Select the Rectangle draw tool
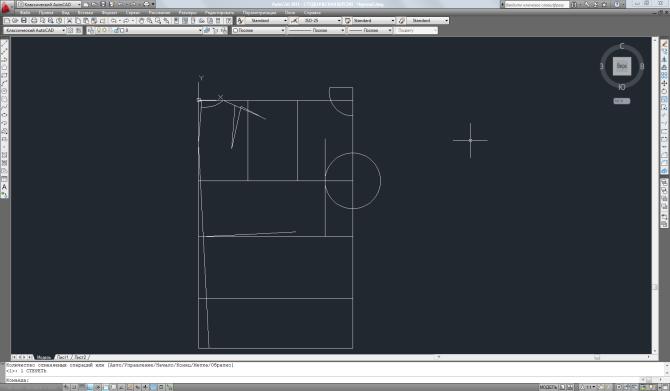 pos(5,75)
